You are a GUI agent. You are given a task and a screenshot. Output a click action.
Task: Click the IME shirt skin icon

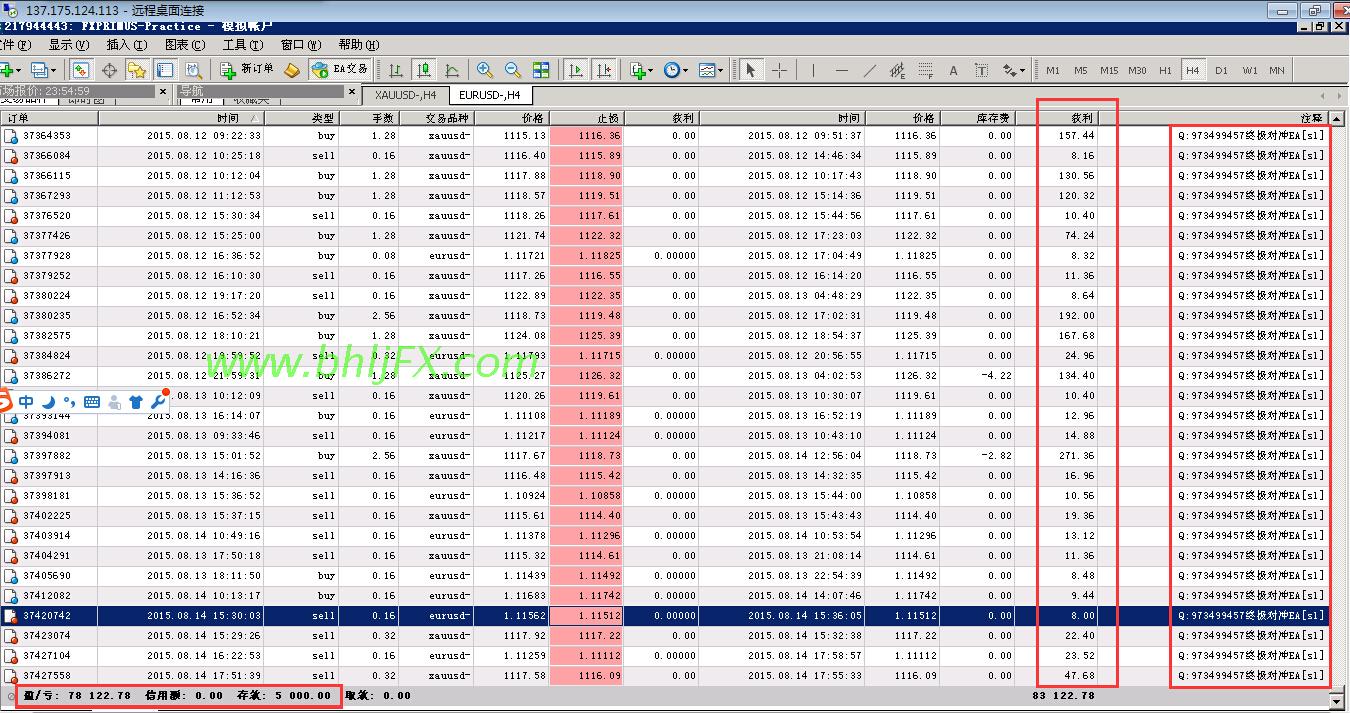tap(136, 401)
